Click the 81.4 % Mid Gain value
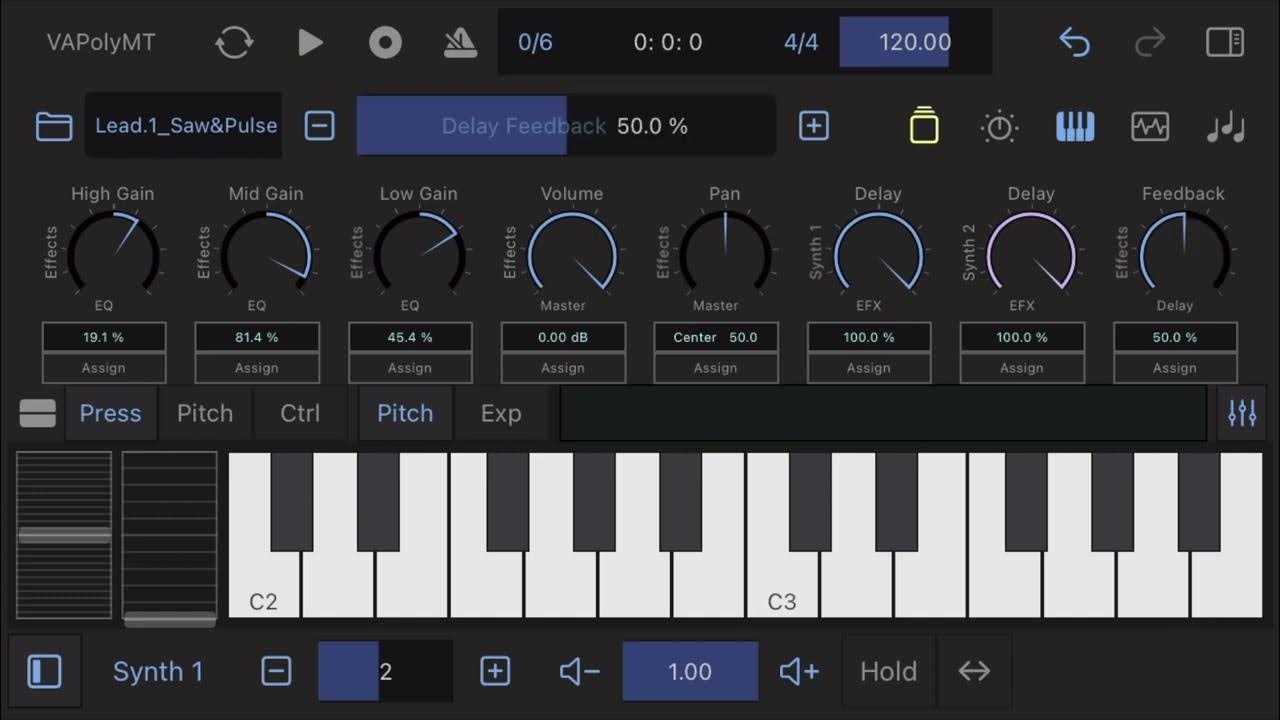Viewport: 1280px width, 720px height. point(257,337)
